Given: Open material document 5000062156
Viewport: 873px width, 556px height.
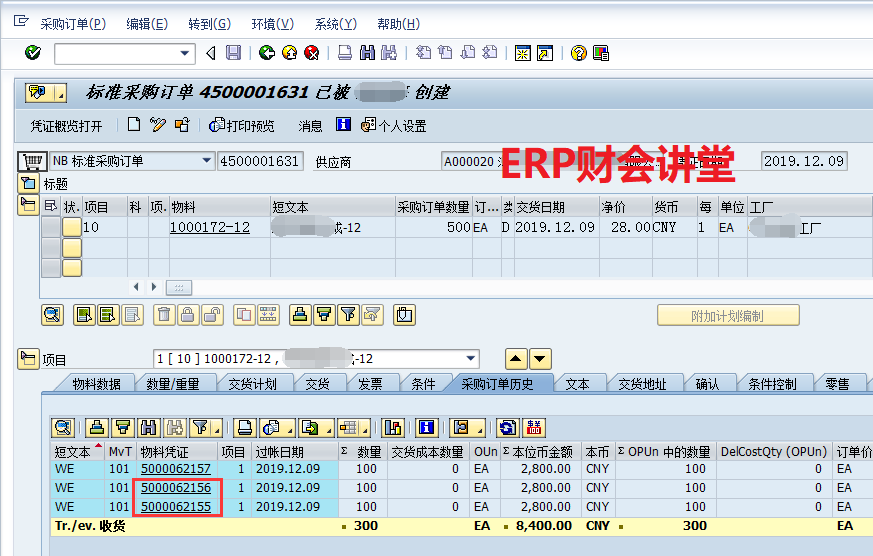Looking at the screenshot, I should coord(175,488).
